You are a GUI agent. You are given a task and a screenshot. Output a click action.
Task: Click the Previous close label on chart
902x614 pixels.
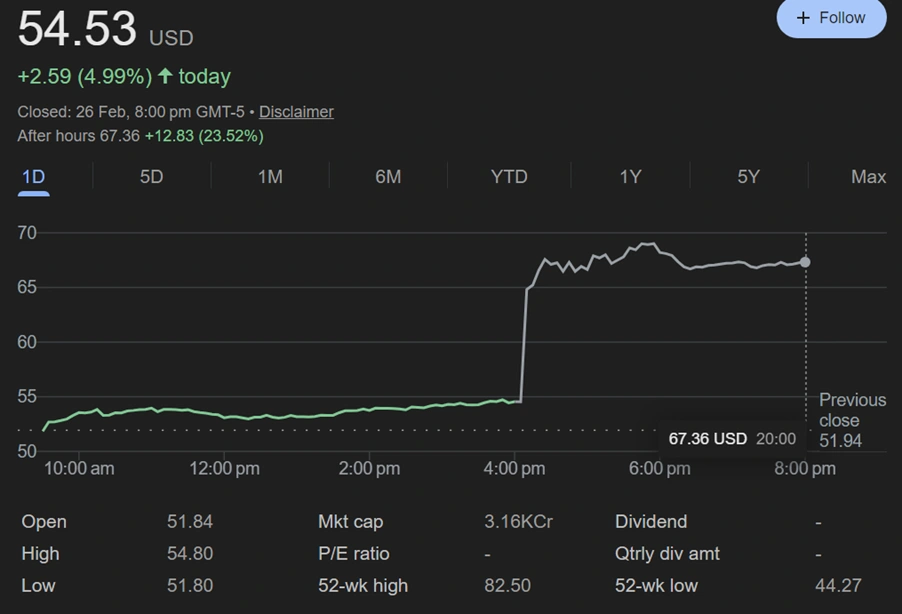click(x=852, y=410)
